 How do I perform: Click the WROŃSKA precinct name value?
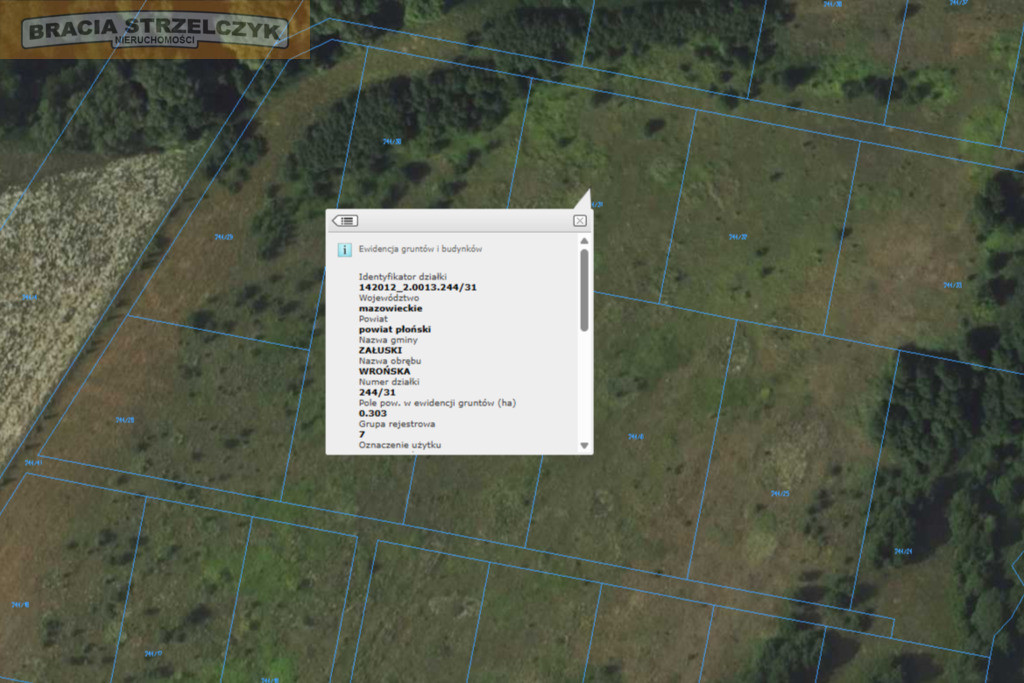[385, 372]
